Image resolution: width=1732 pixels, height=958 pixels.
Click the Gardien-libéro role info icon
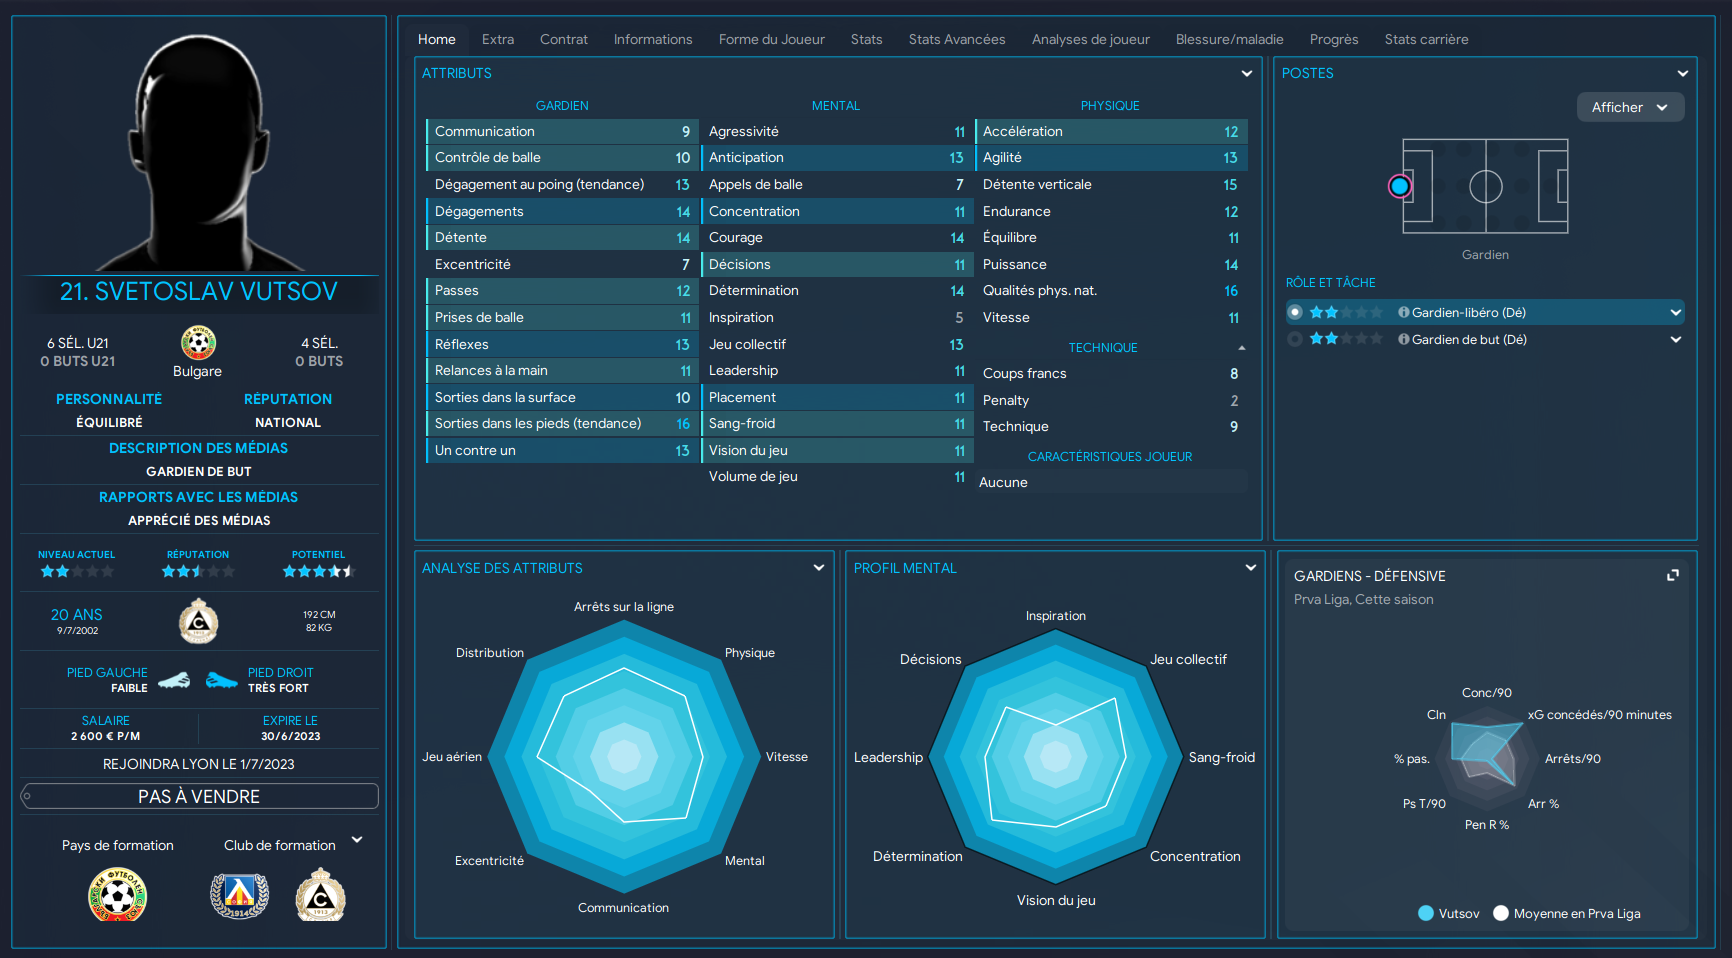(x=1403, y=313)
